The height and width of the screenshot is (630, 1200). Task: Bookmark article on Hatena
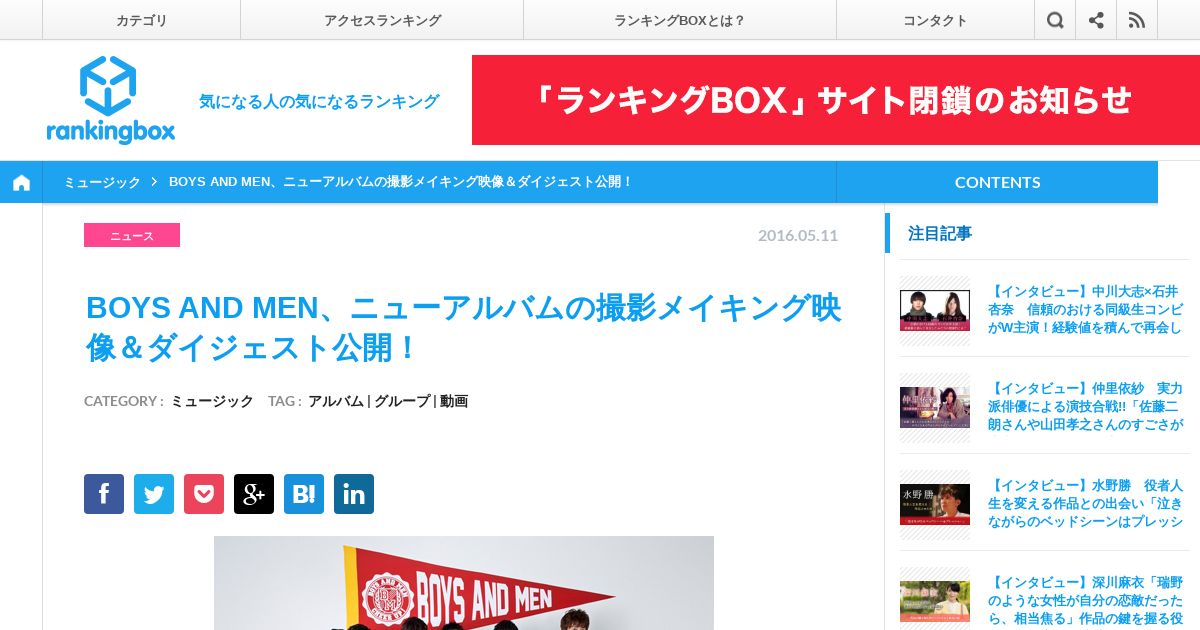click(304, 494)
